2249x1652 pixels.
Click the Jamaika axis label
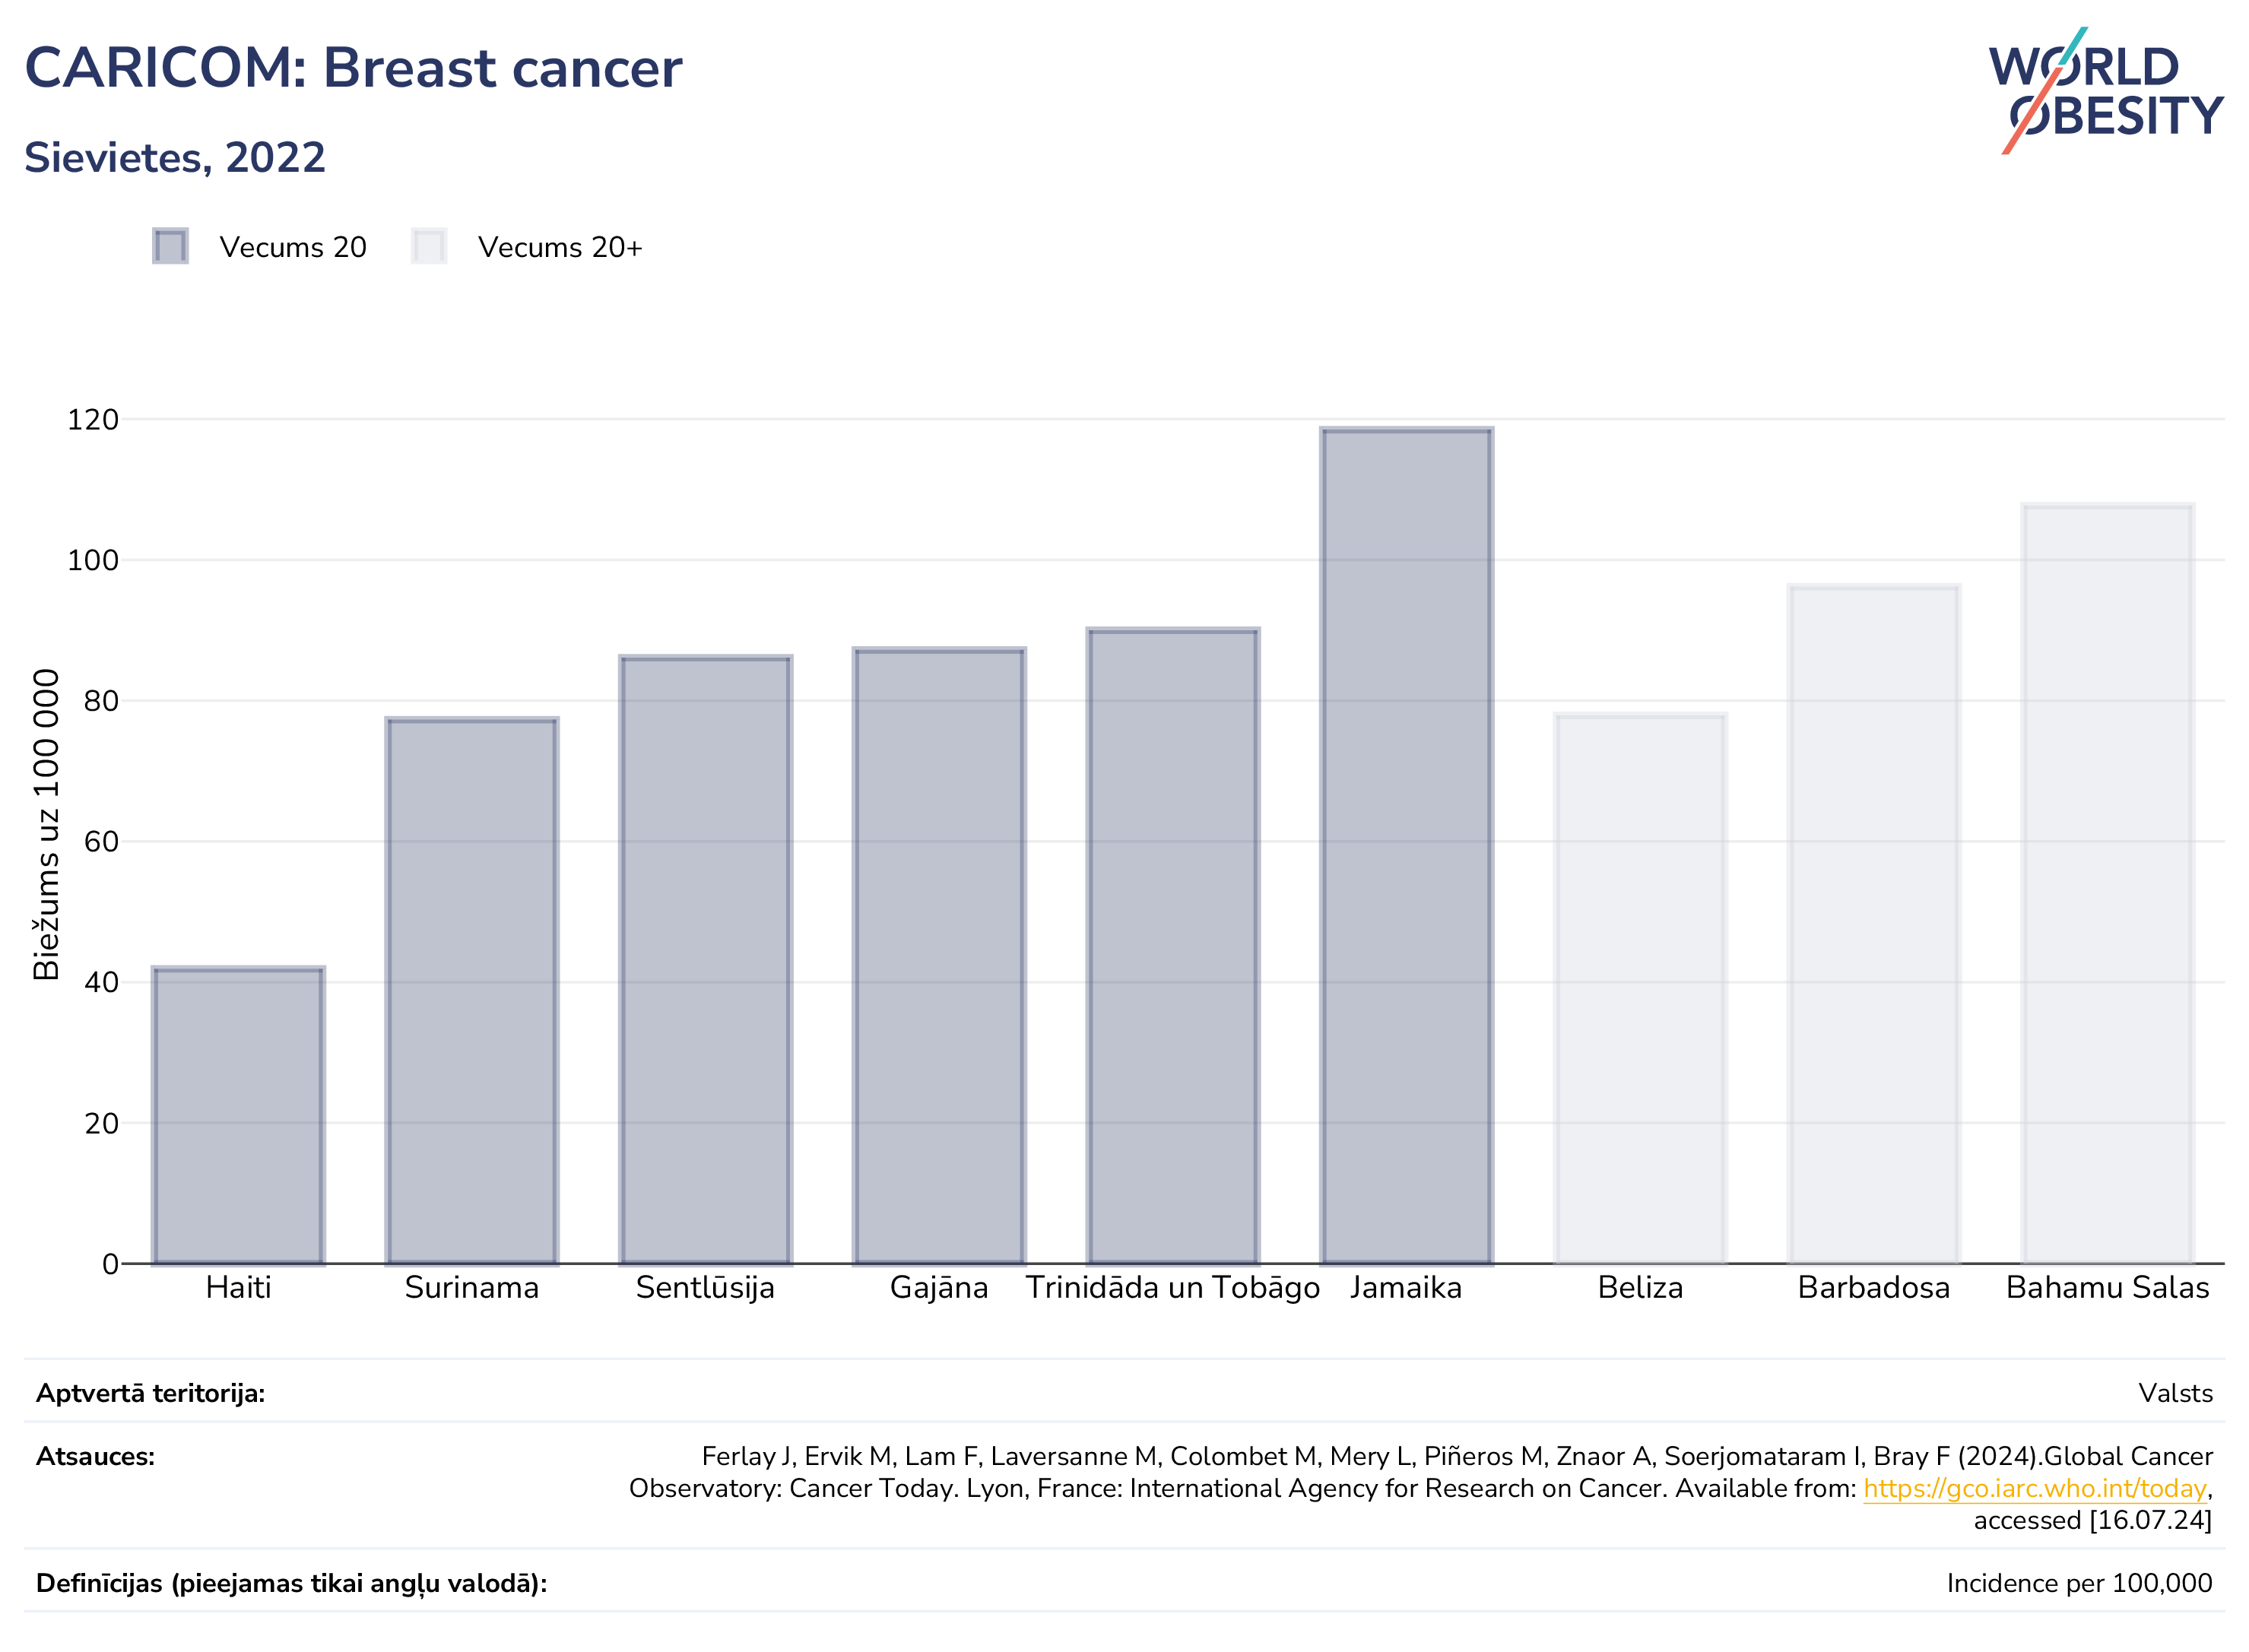[x=1406, y=1288]
